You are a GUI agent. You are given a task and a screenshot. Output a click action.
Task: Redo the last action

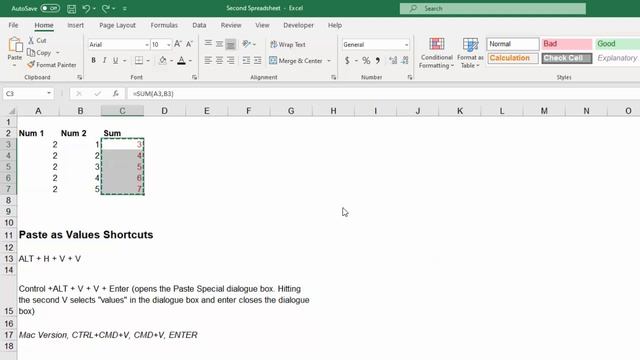click(106, 9)
